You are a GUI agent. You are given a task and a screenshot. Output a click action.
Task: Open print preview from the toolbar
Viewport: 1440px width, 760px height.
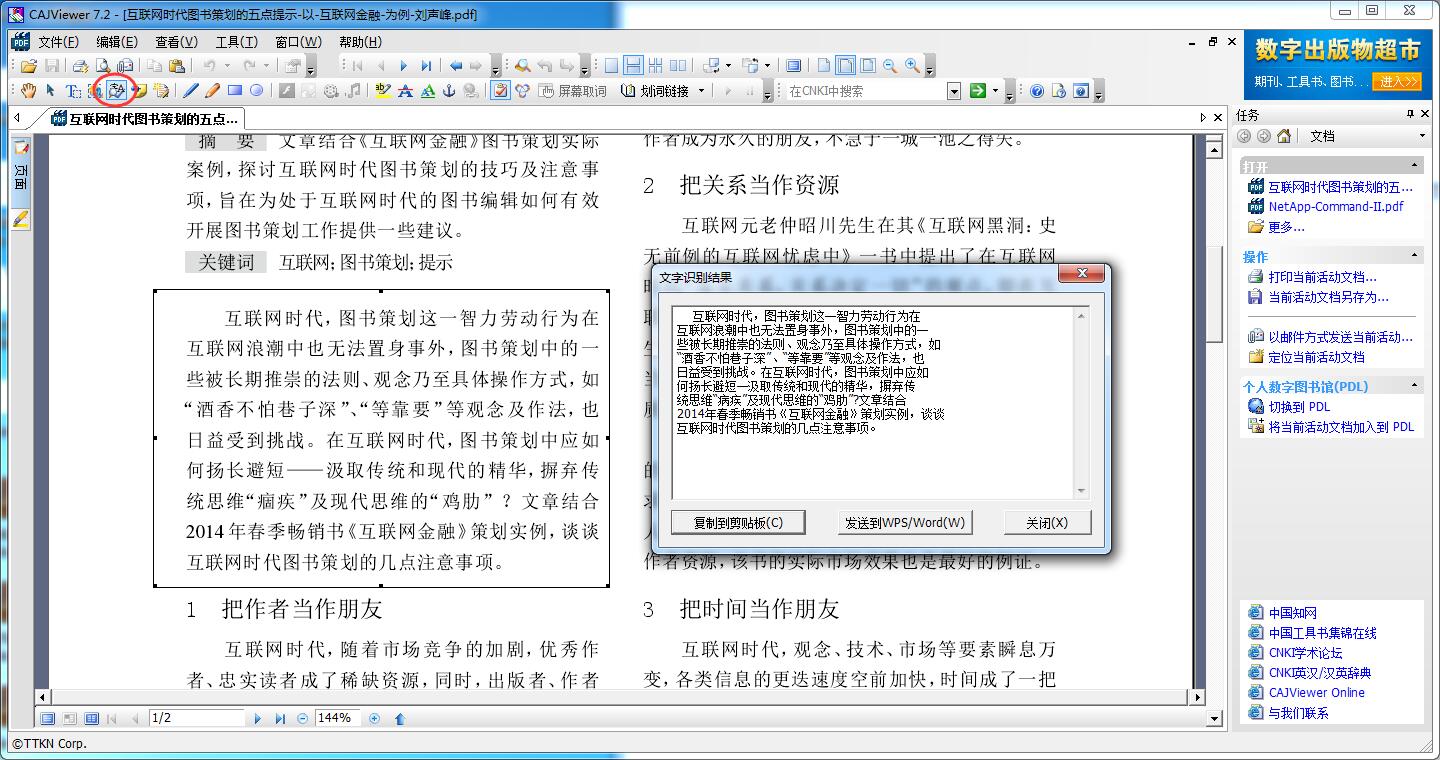[102, 66]
